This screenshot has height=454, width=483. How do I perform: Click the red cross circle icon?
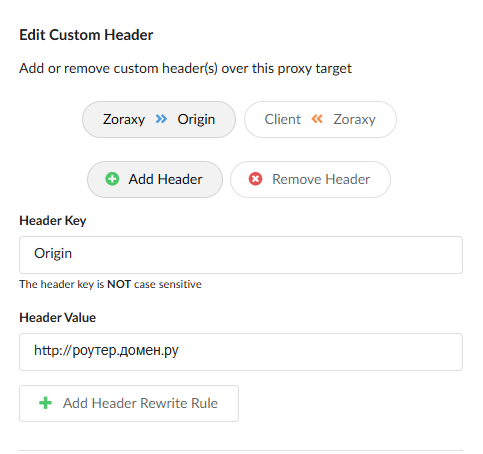tap(255, 179)
